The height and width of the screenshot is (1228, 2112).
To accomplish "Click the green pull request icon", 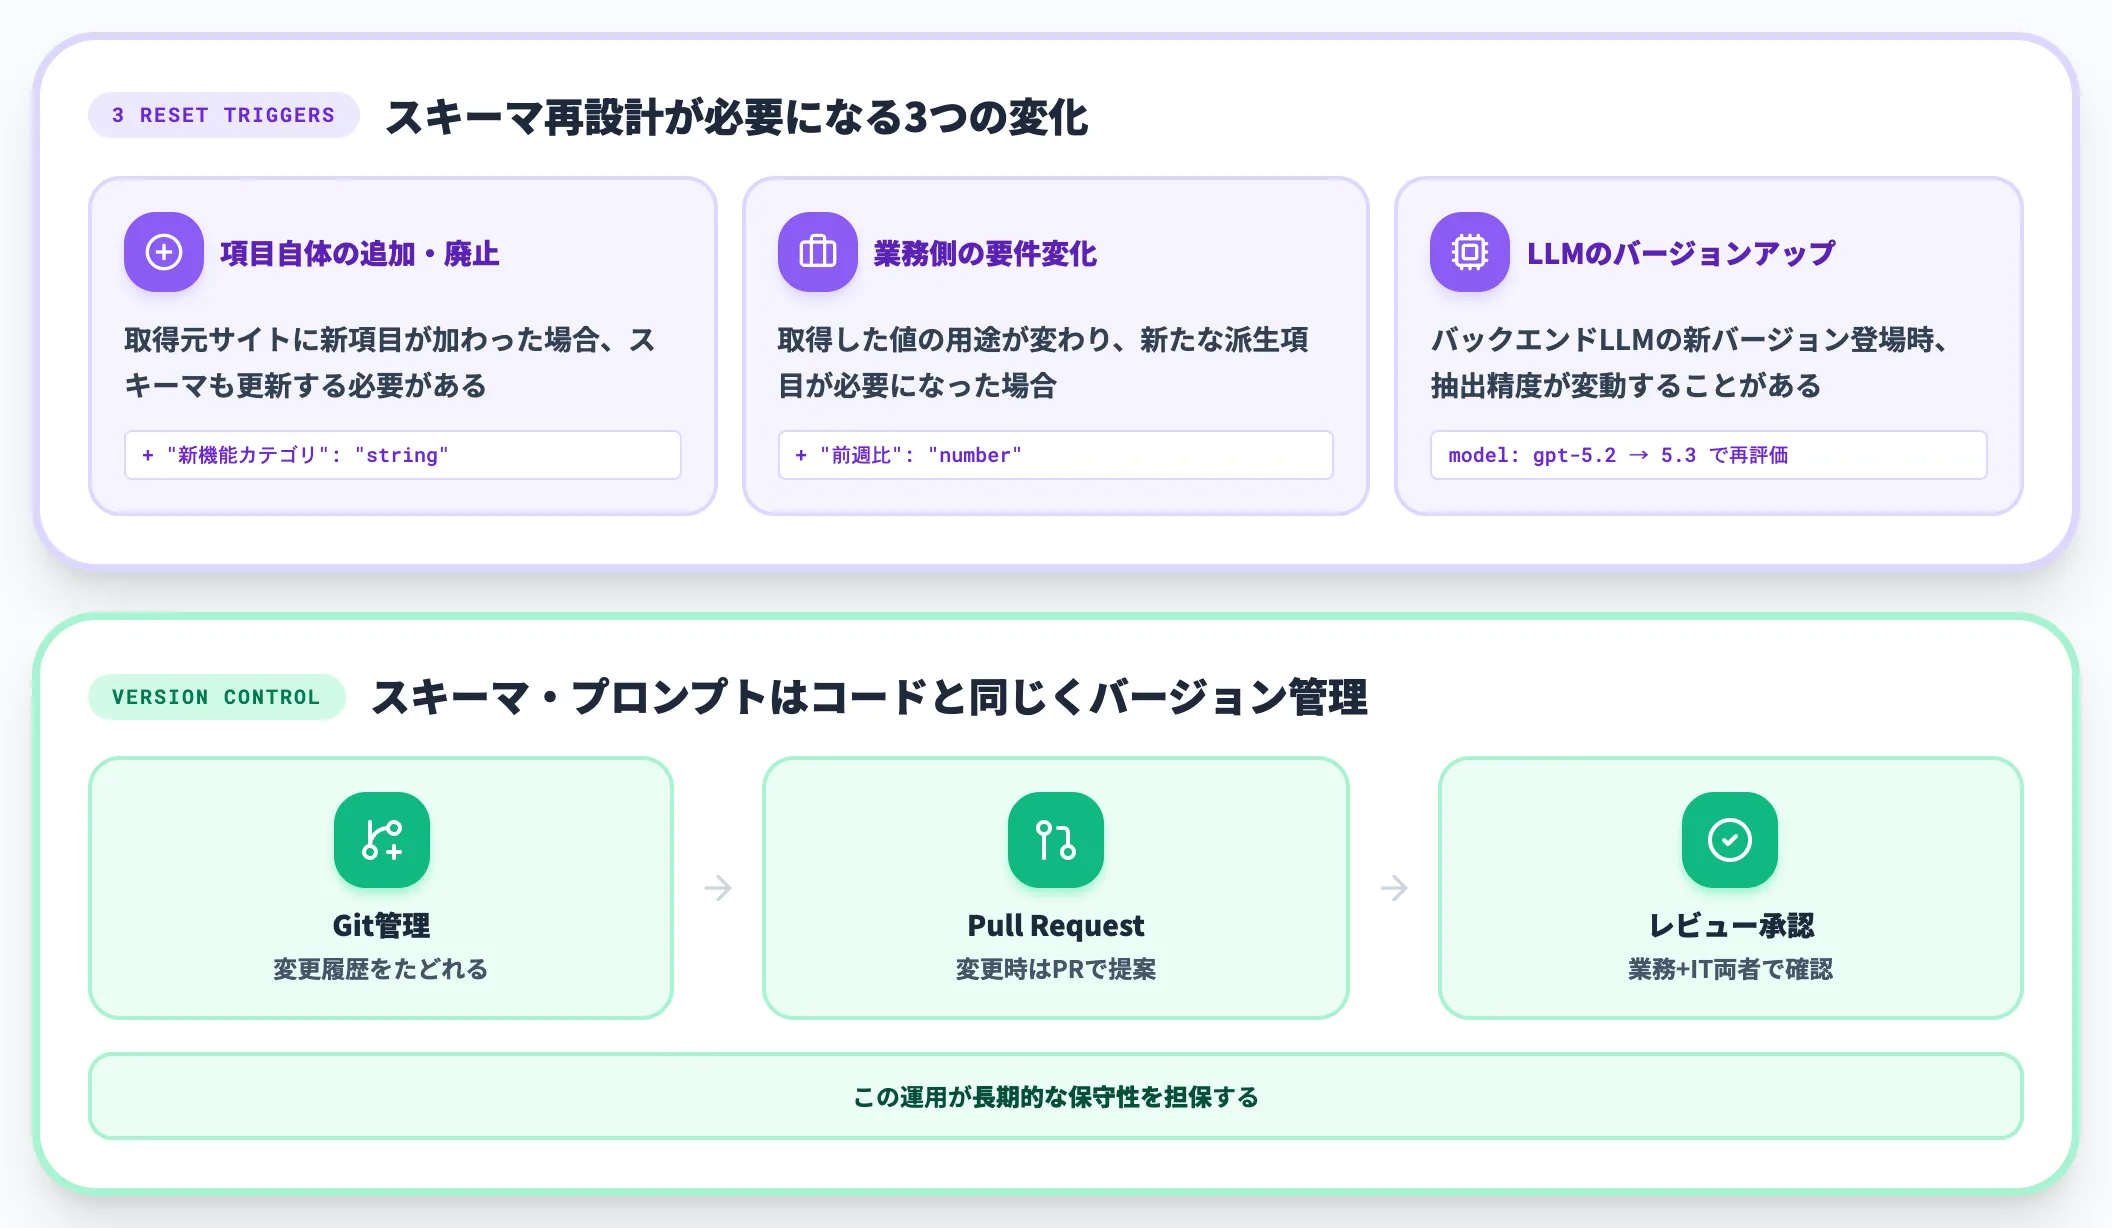I will coord(1056,840).
